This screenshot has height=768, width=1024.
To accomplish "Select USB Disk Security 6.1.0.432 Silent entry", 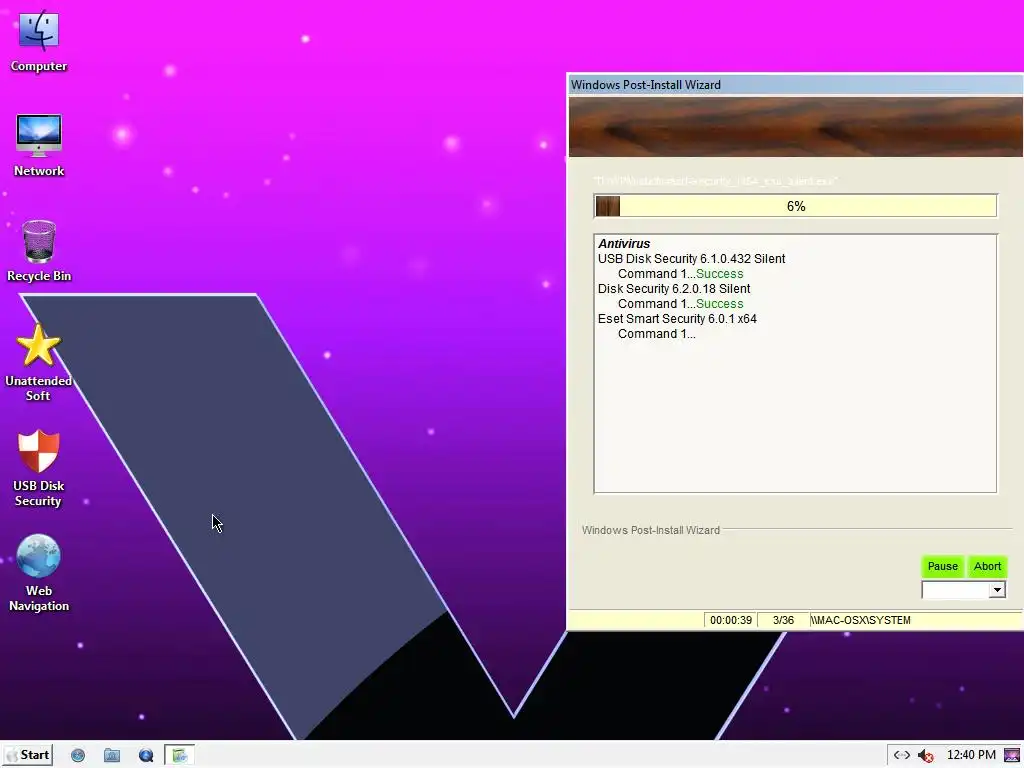I will tap(692, 259).
